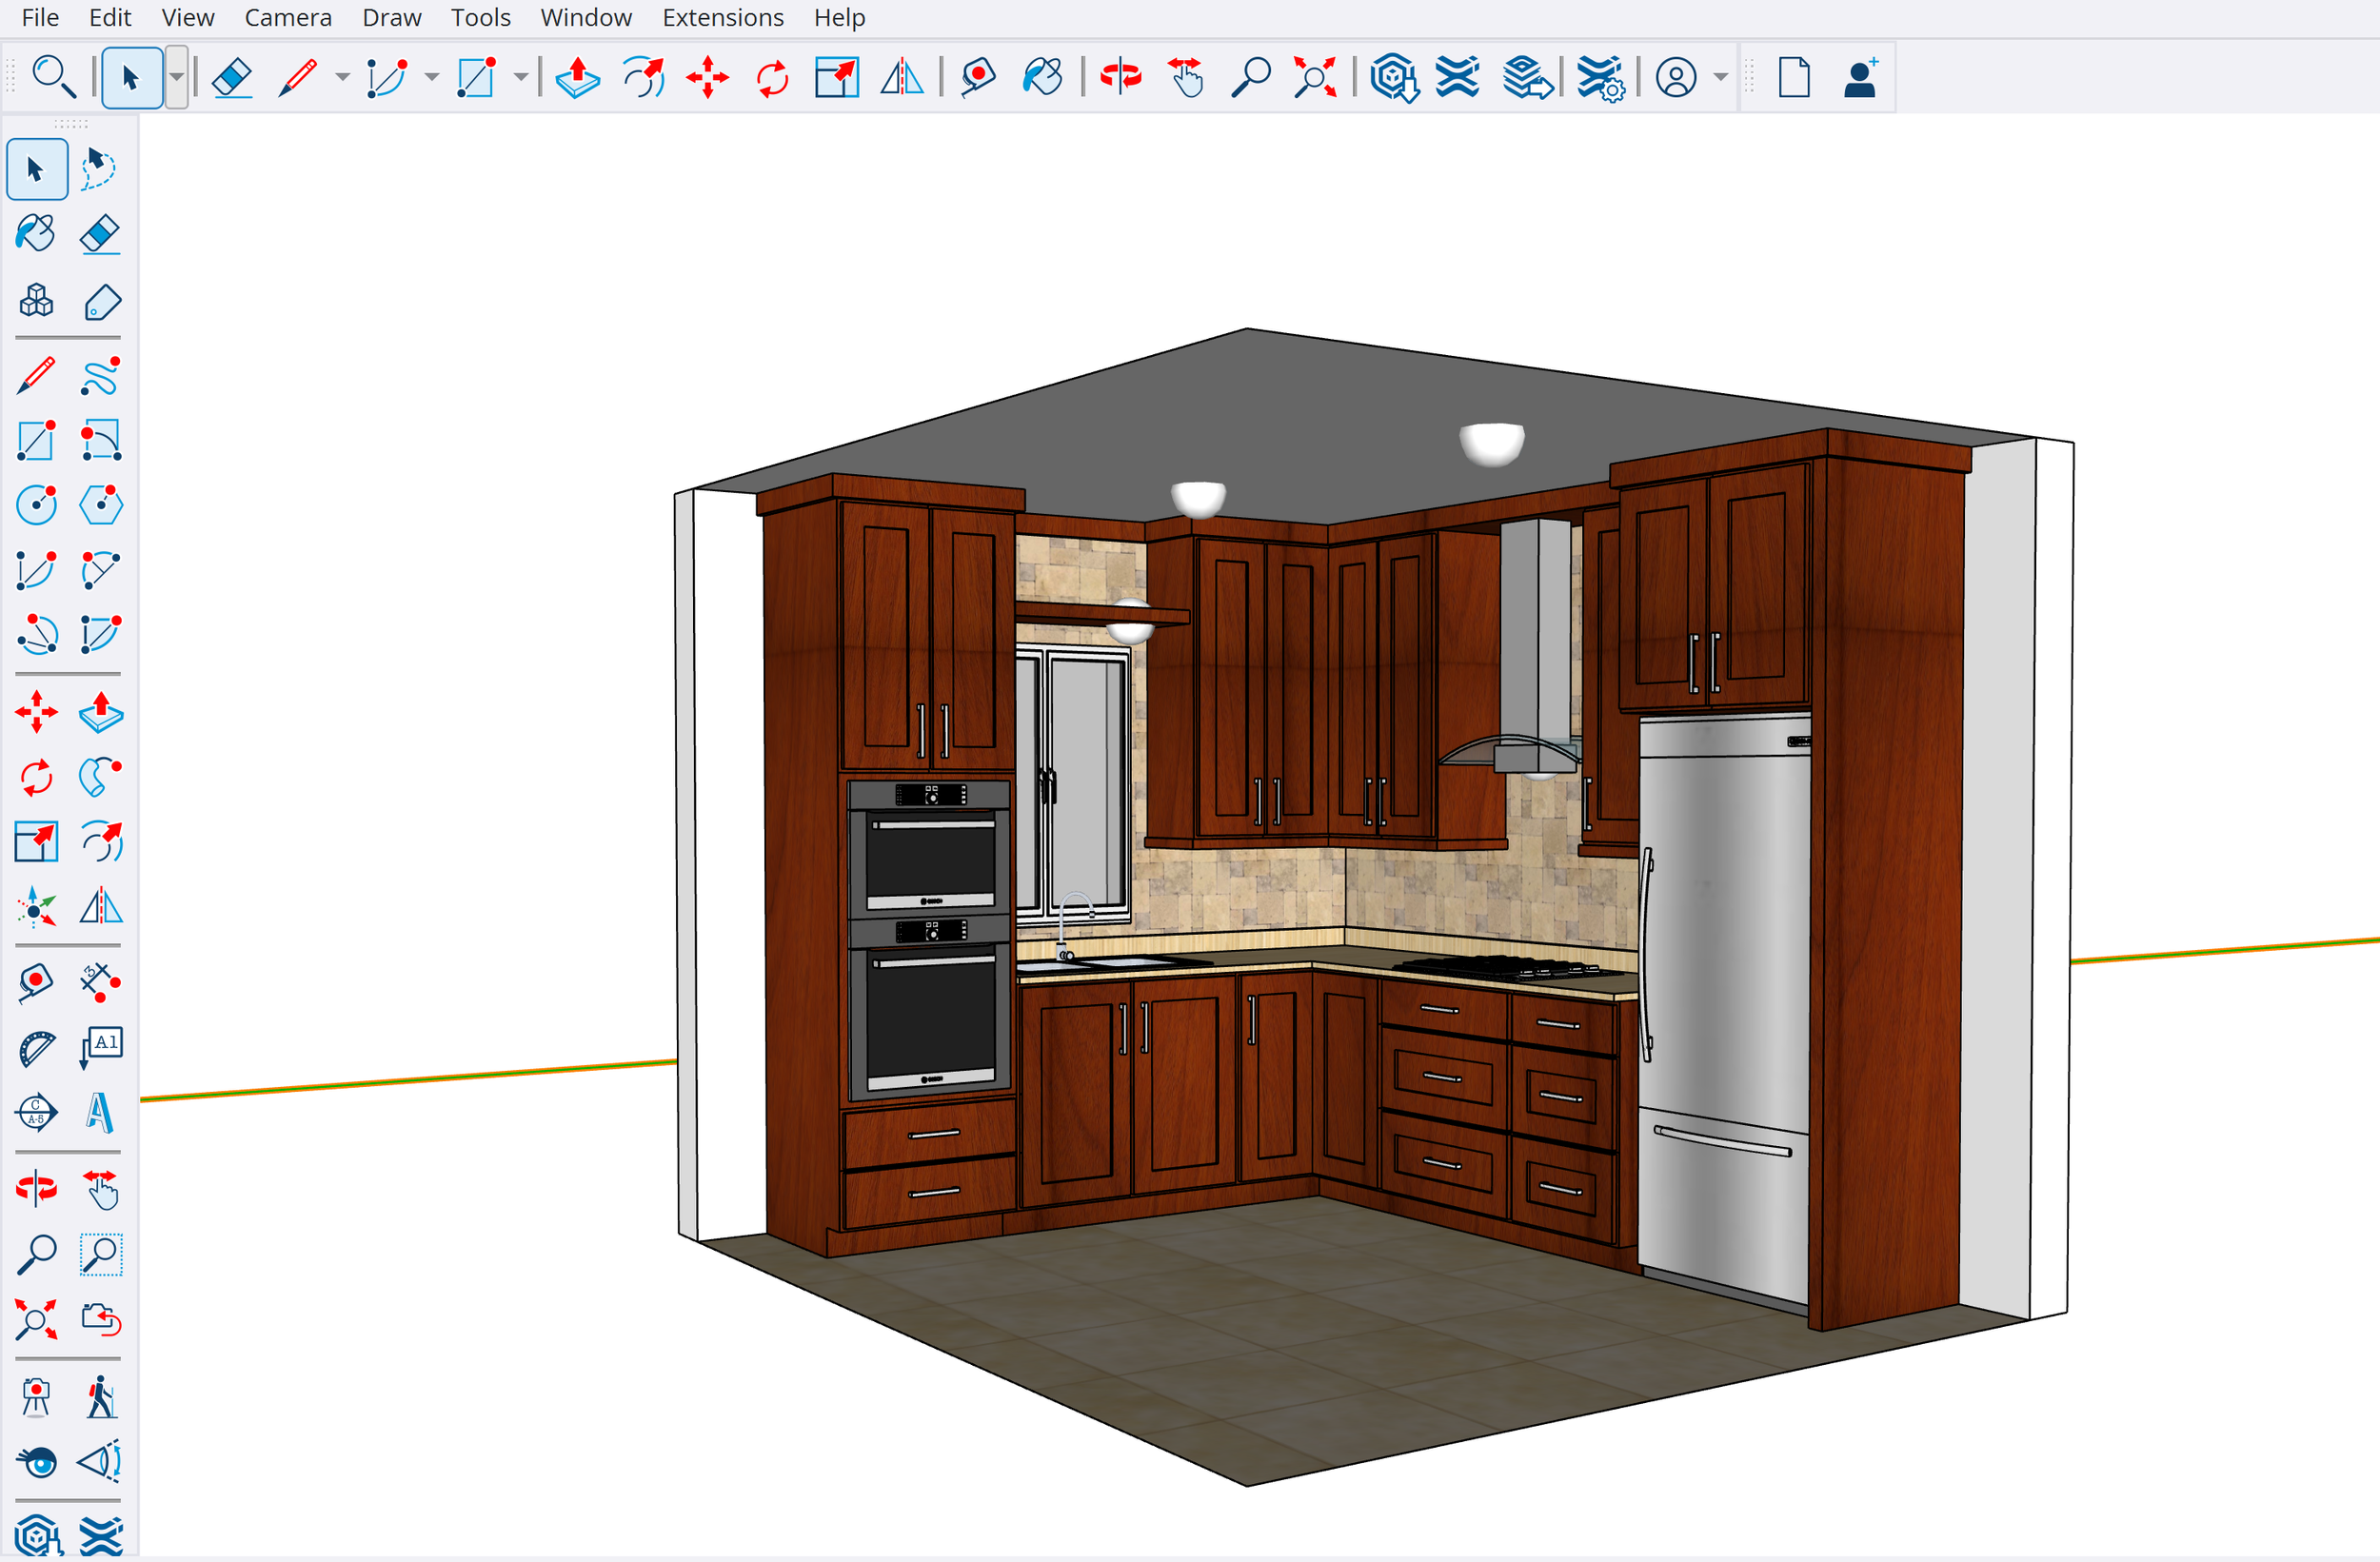Expand the Arc tool dropdown arrow

click(432, 77)
